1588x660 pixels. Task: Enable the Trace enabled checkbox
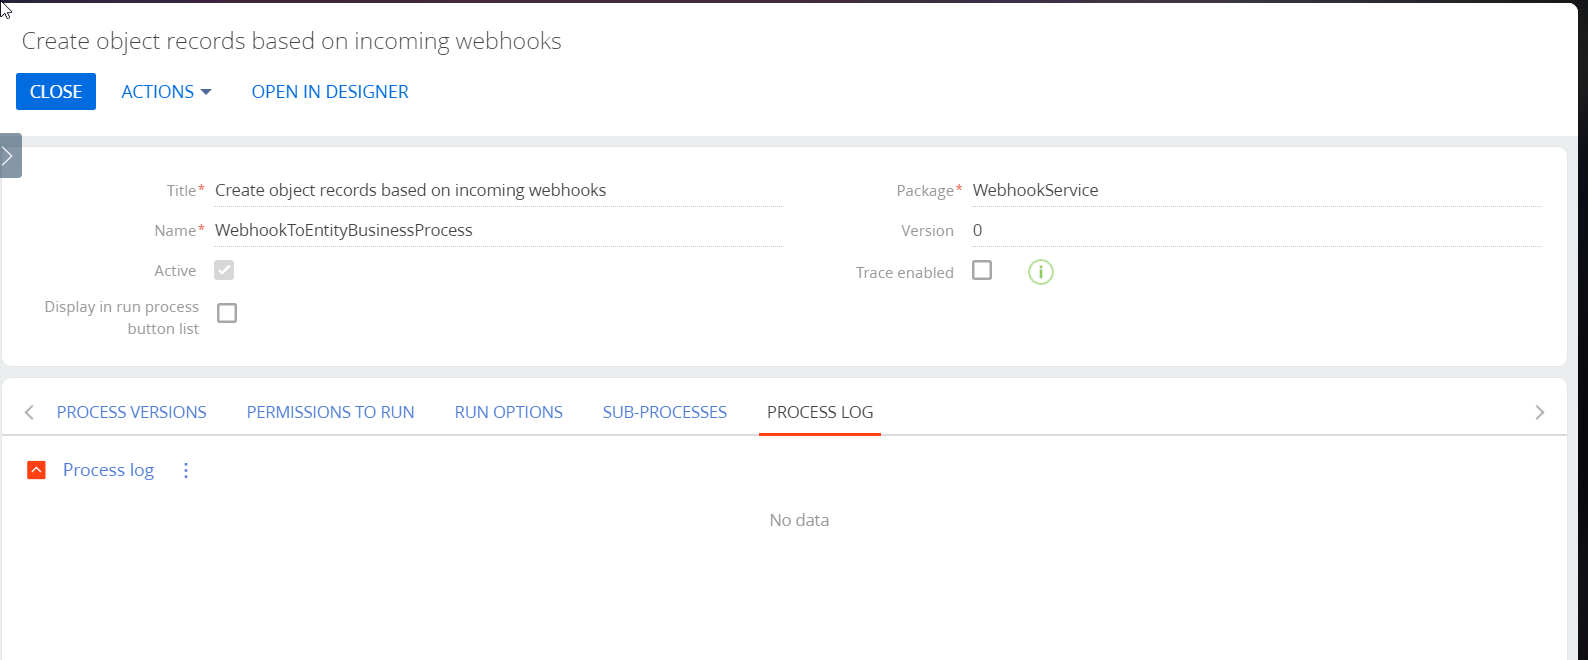pos(982,270)
